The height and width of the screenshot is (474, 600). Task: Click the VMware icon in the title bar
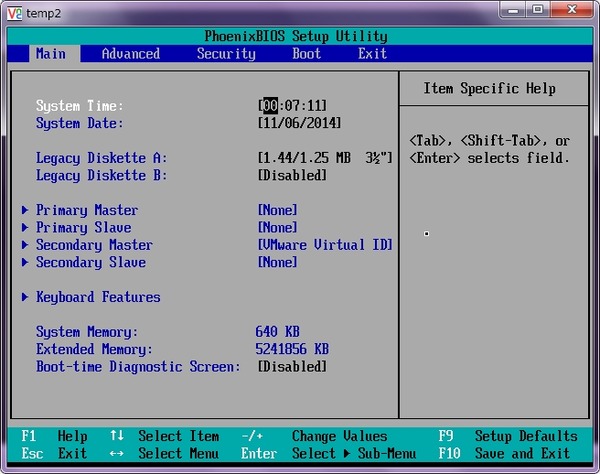pyautogui.click(x=15, y=14)
